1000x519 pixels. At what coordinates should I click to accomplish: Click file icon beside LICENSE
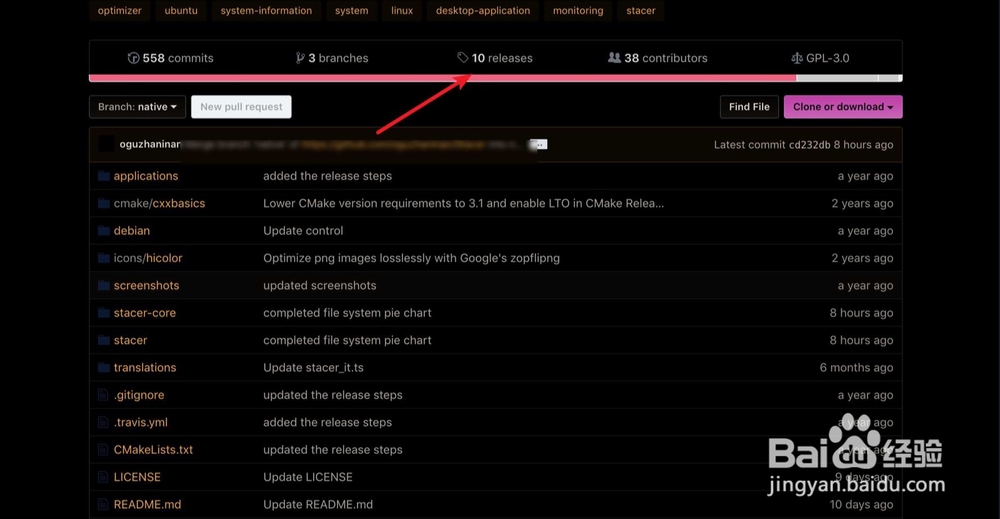point(103,478)
